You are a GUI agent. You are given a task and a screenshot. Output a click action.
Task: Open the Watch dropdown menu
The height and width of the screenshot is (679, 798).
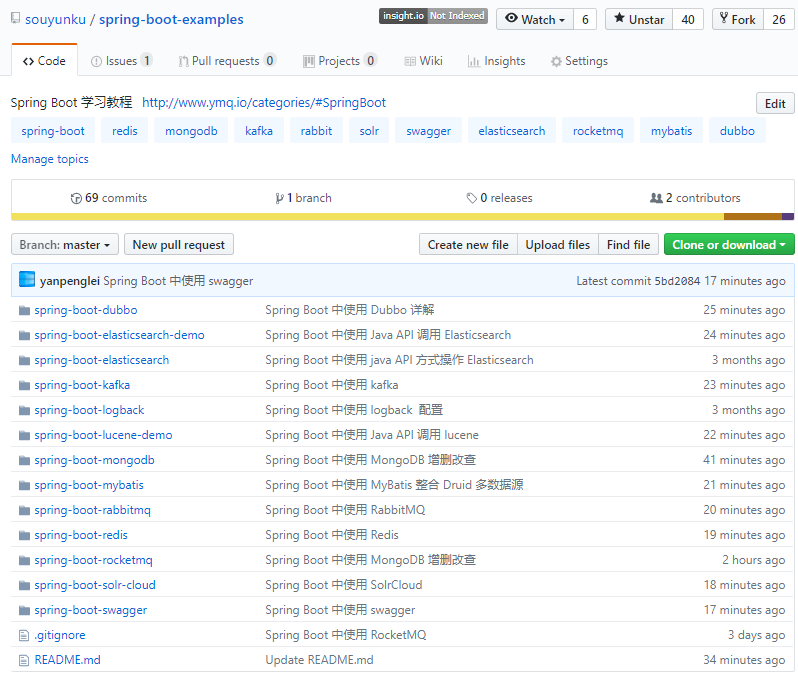[x=535, y=19]
